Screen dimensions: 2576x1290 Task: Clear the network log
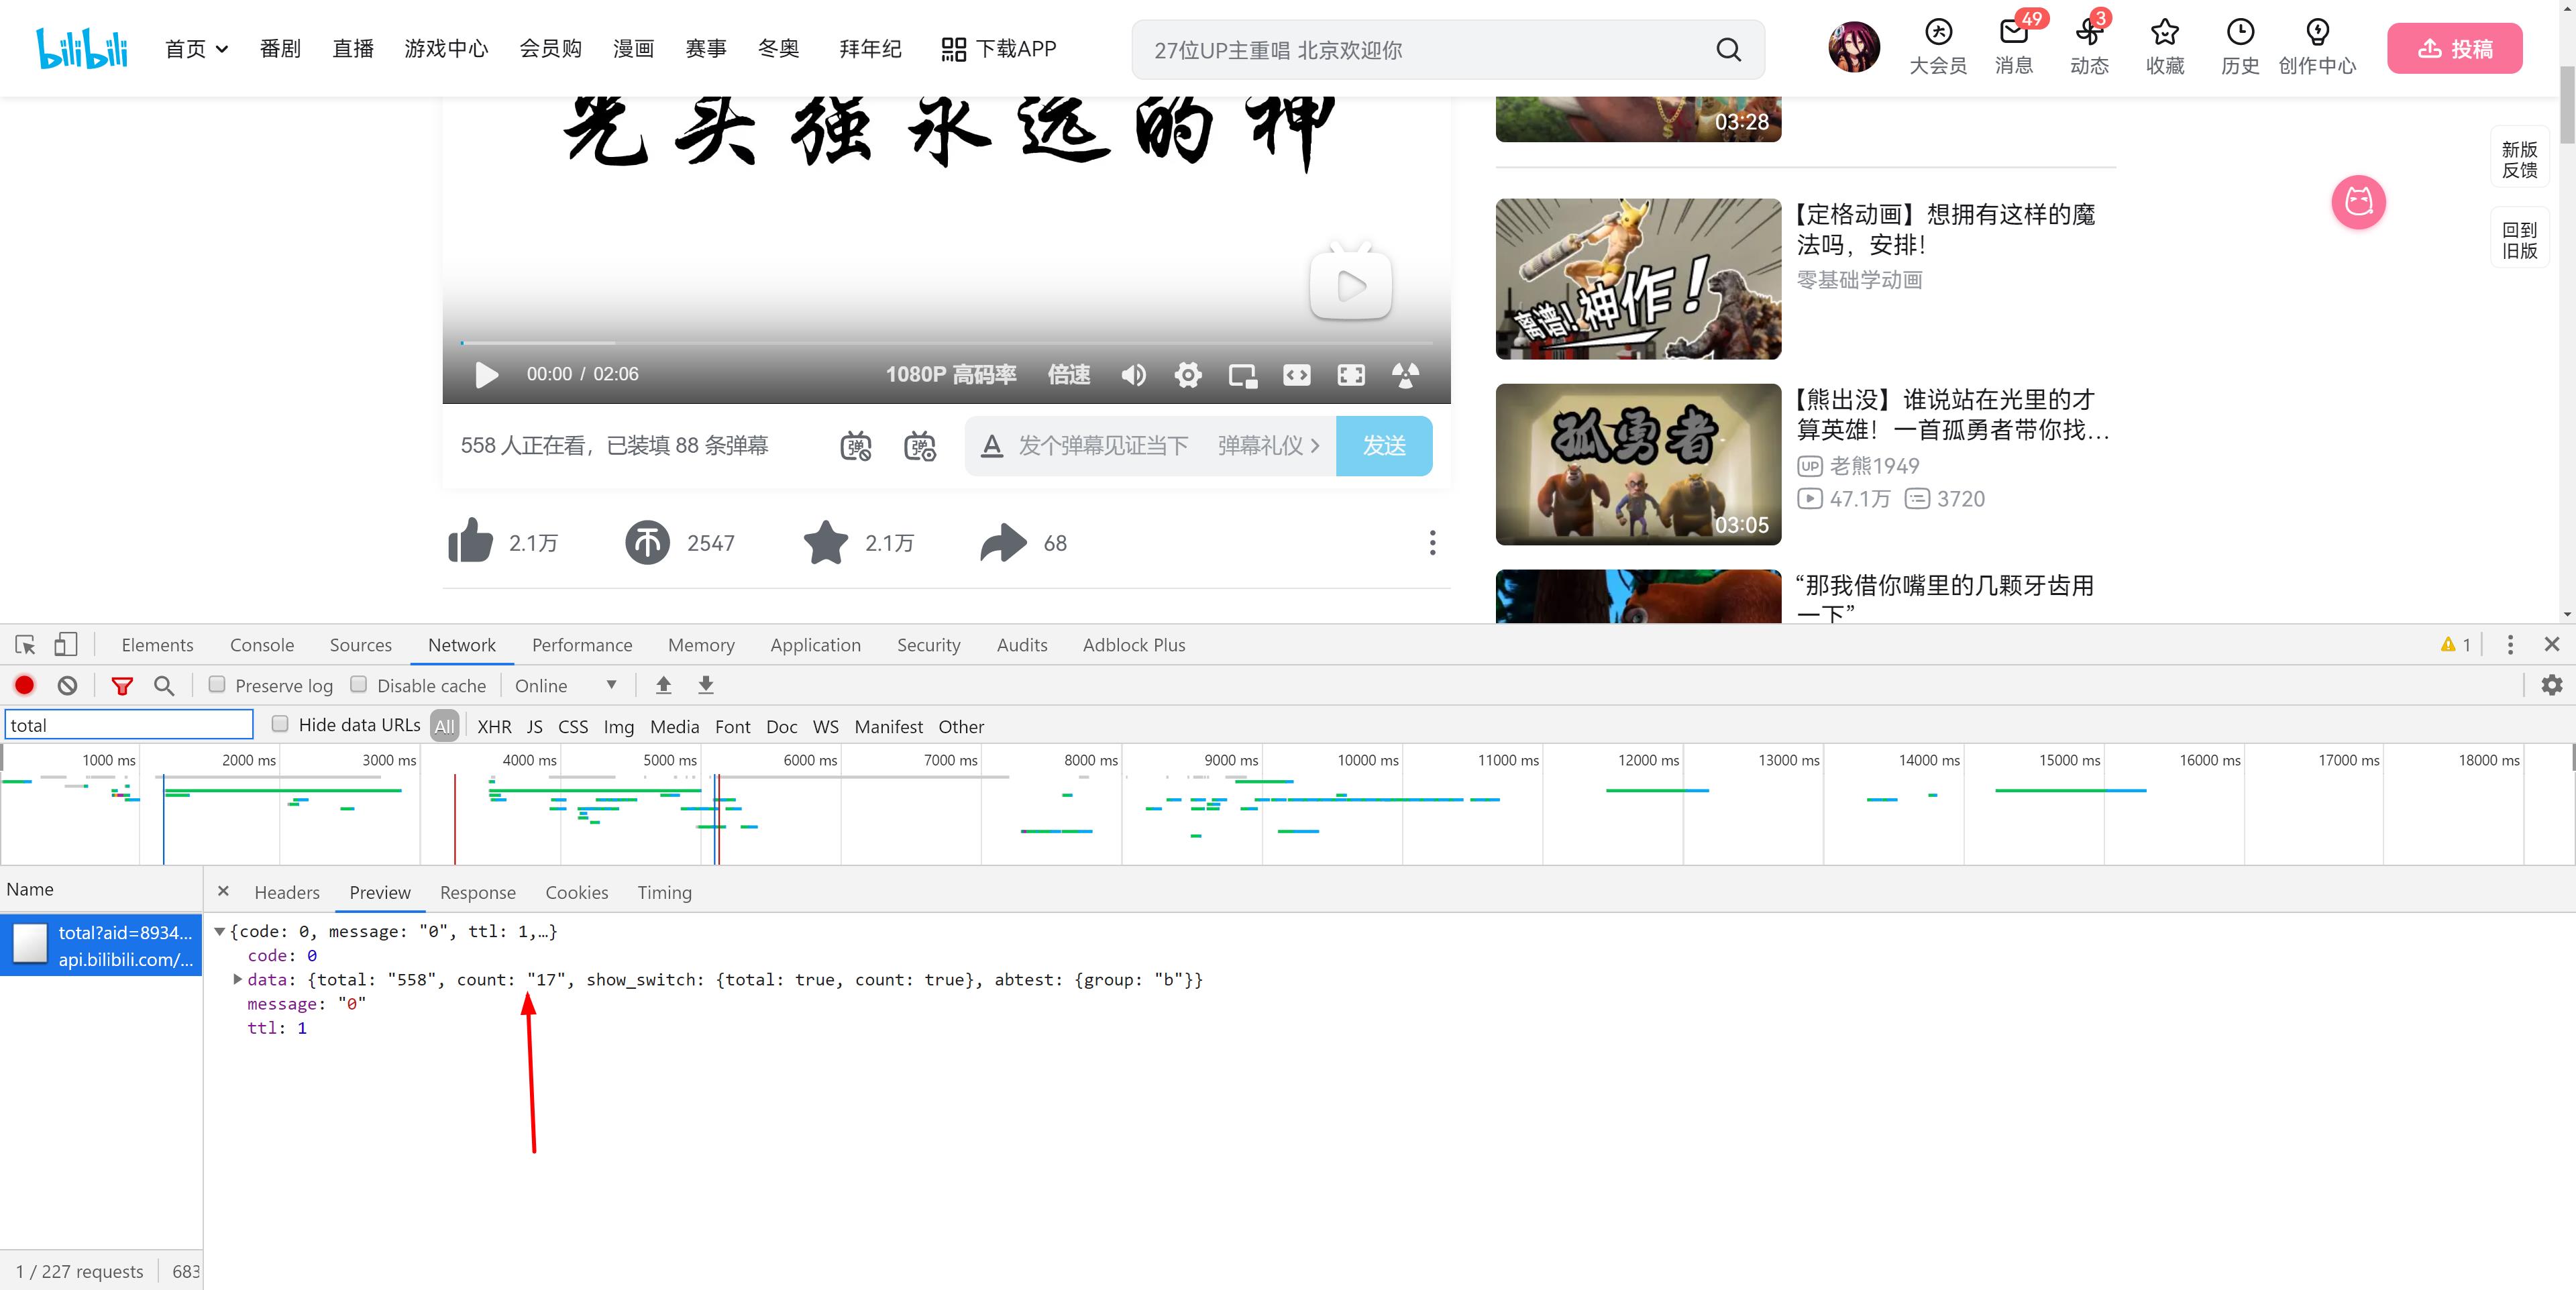[x=67, y=685]
